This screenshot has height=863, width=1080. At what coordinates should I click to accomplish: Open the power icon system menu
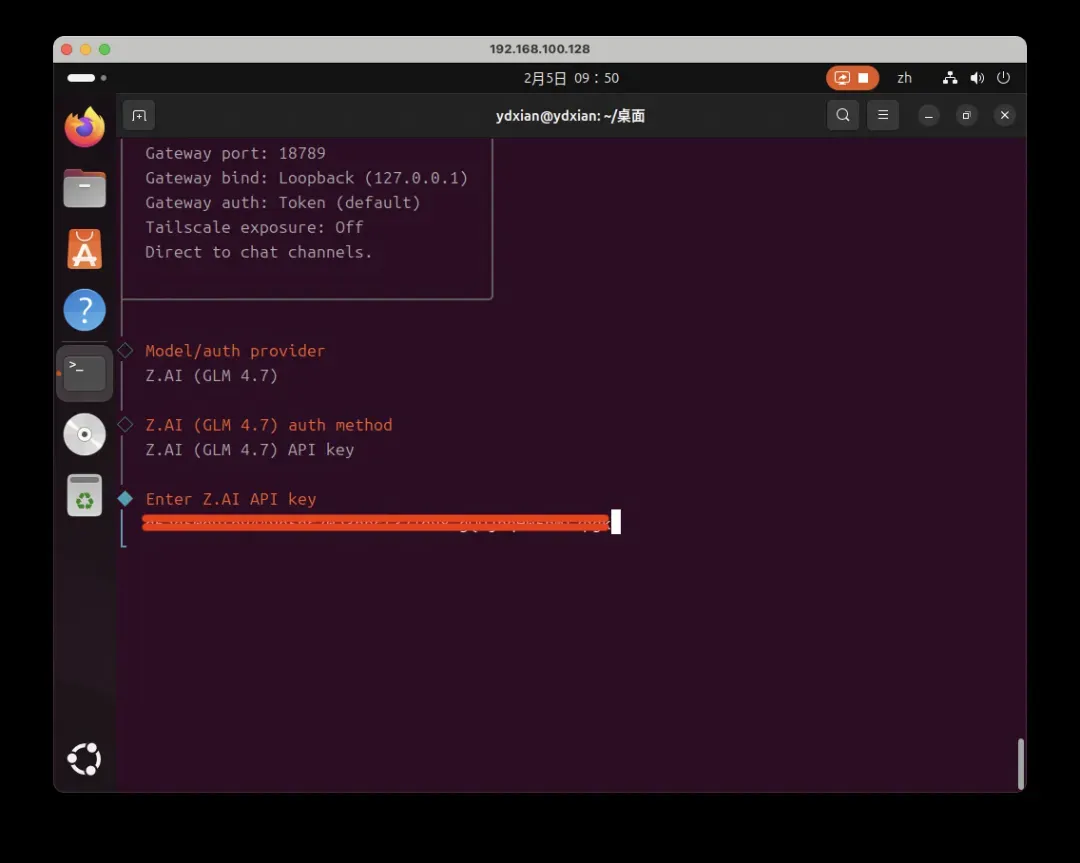click(x=1003, y=78)
